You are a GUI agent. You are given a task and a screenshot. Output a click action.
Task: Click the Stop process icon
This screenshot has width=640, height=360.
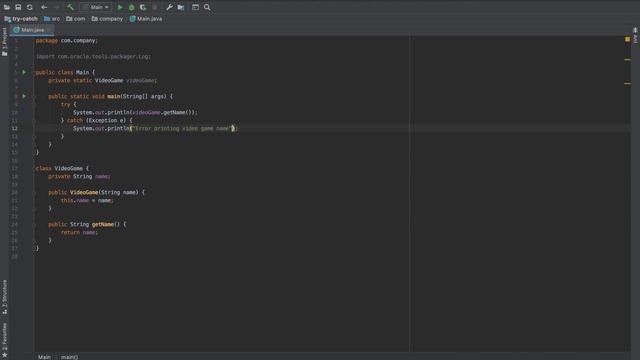pyautogui.click(x=155, y=7)
